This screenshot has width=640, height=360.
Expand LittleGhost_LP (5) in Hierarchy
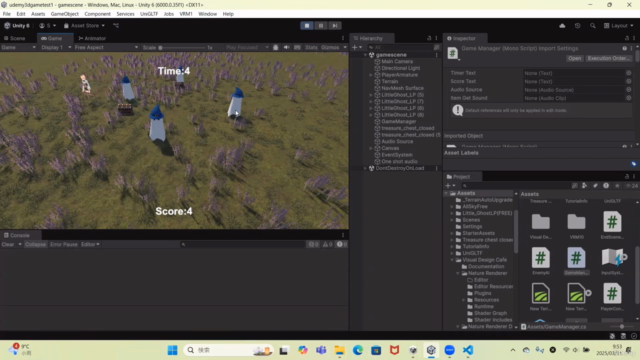(x=371, y=95)
